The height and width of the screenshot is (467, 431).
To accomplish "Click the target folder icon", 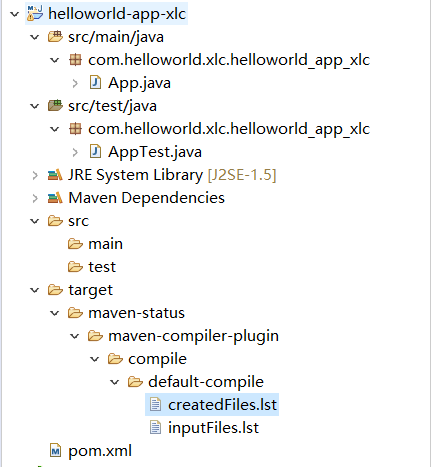I will (x=55, y=290).
